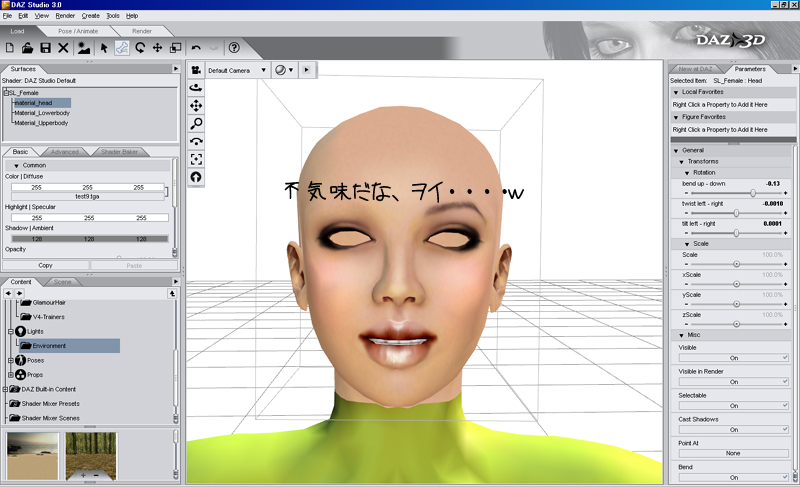
Task: Use the viewport pan camera control
Action: [196, 106]
